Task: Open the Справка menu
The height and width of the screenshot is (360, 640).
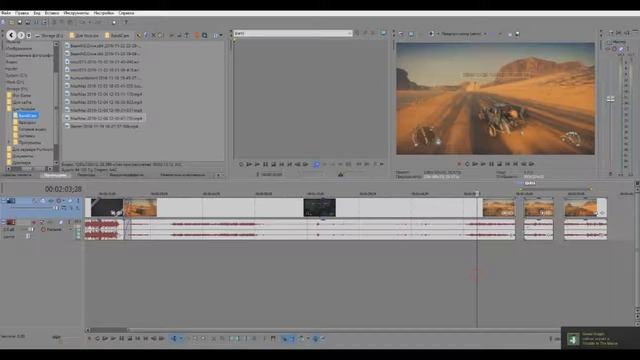Action: (126, 13)
